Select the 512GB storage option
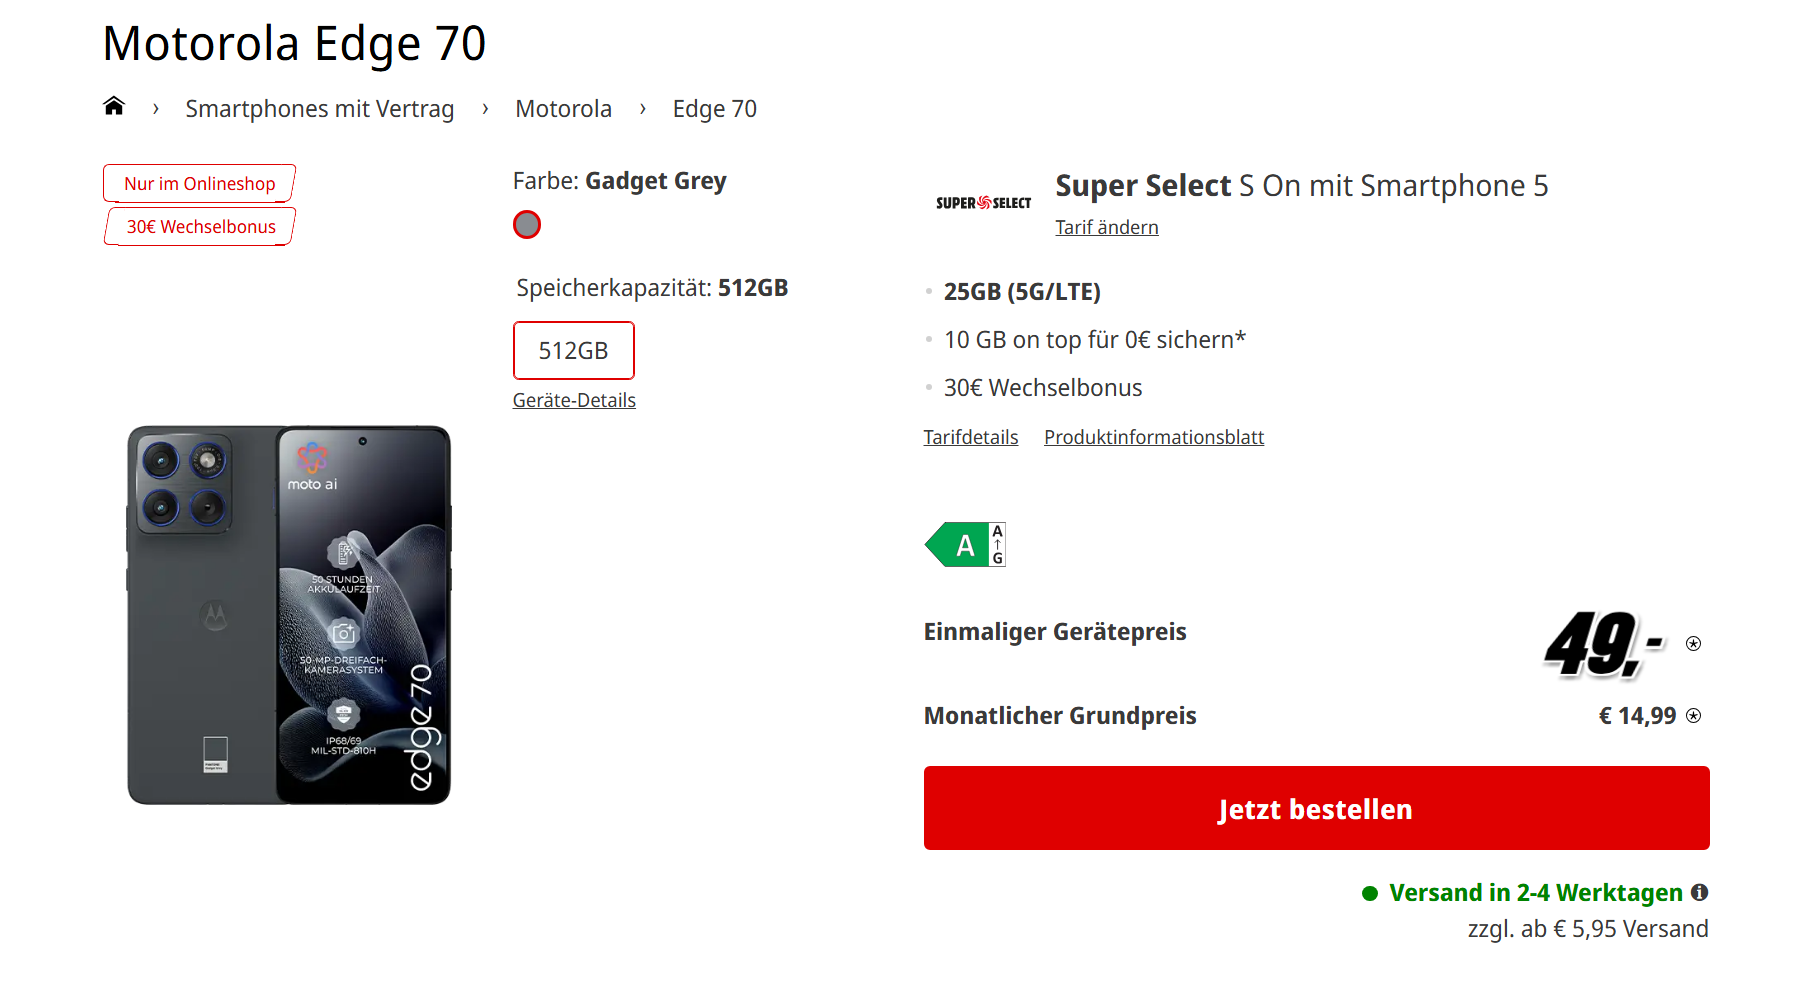 (573, 351)
